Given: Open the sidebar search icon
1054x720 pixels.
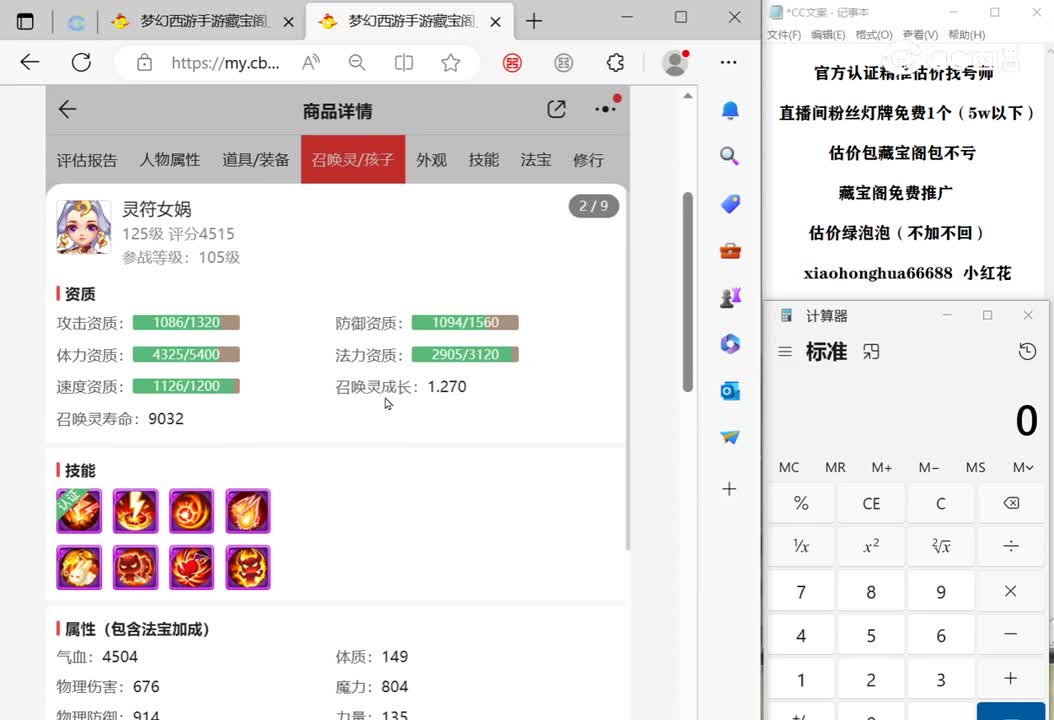Looking at the screenshot, I should (x=730, y=157).
